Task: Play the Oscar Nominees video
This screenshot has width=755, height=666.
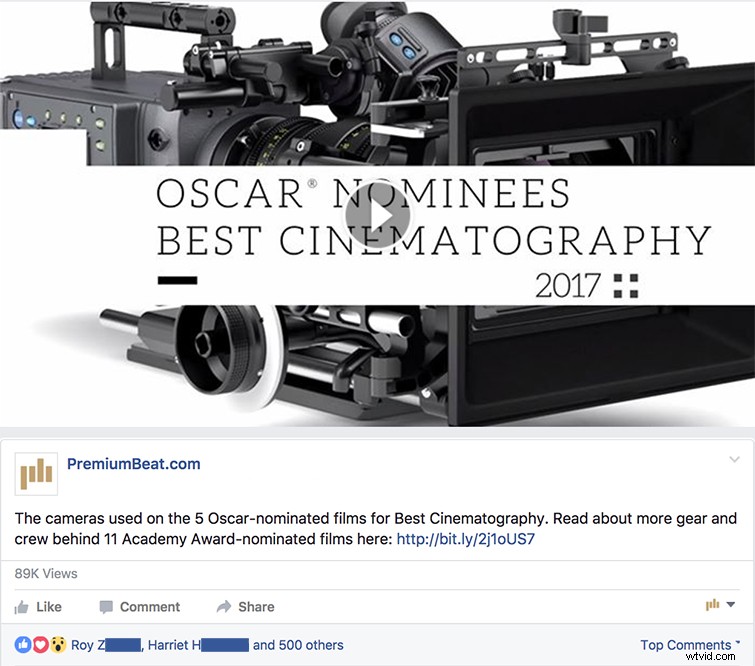Action: coord(378,217)
